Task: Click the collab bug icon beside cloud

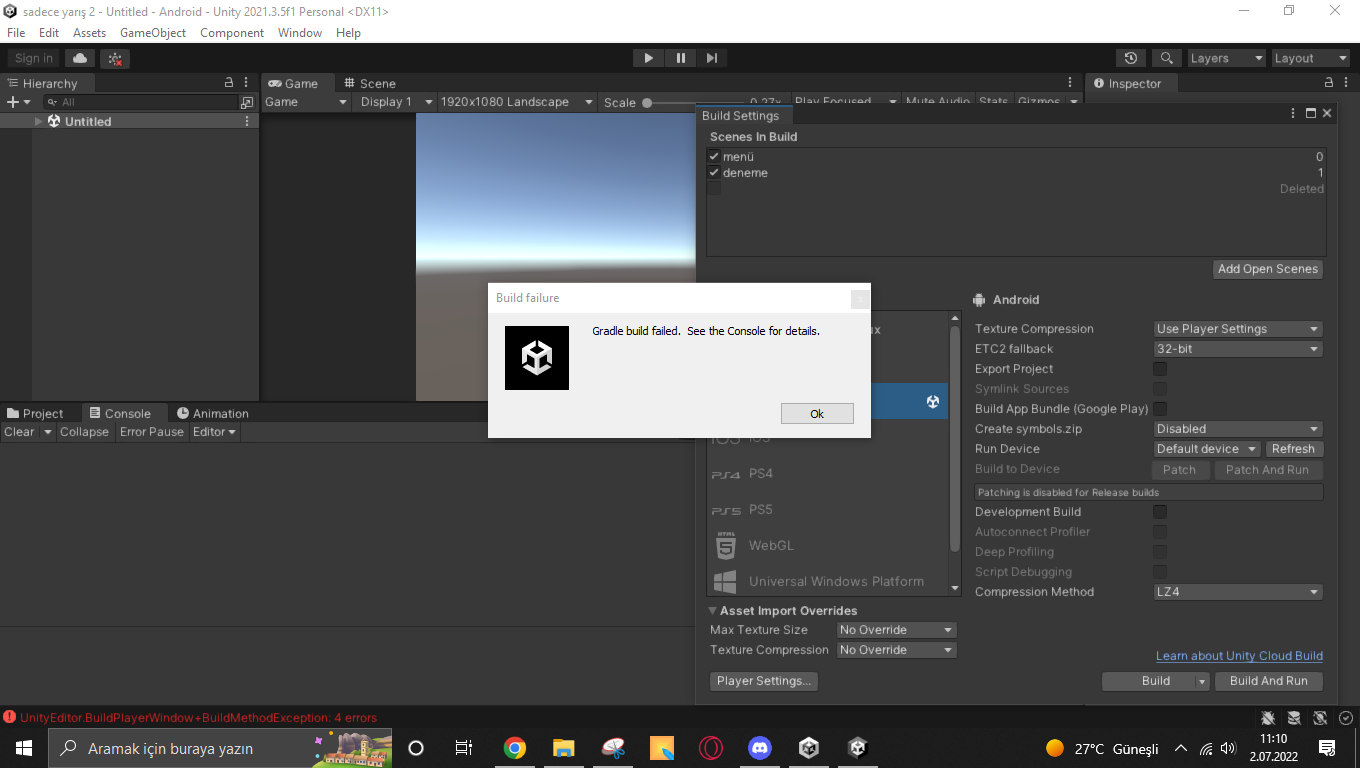Action: 115,58
